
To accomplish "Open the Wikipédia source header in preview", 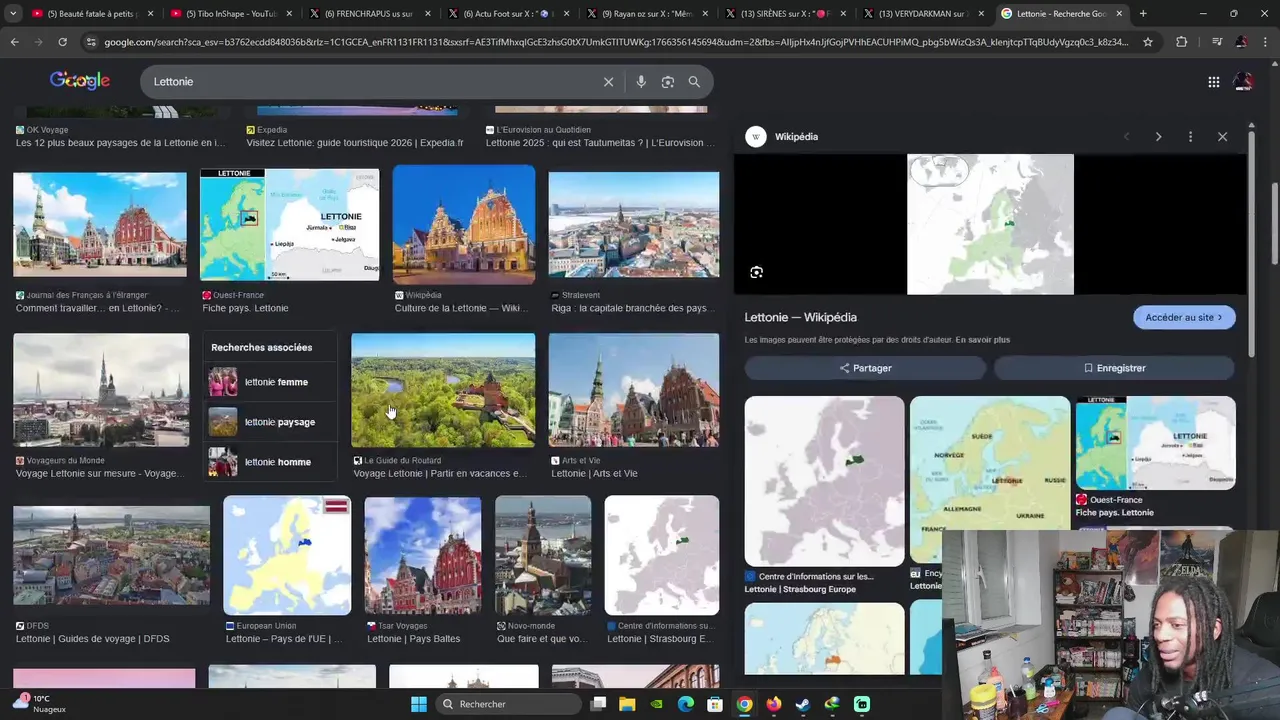I will (782, 137).
